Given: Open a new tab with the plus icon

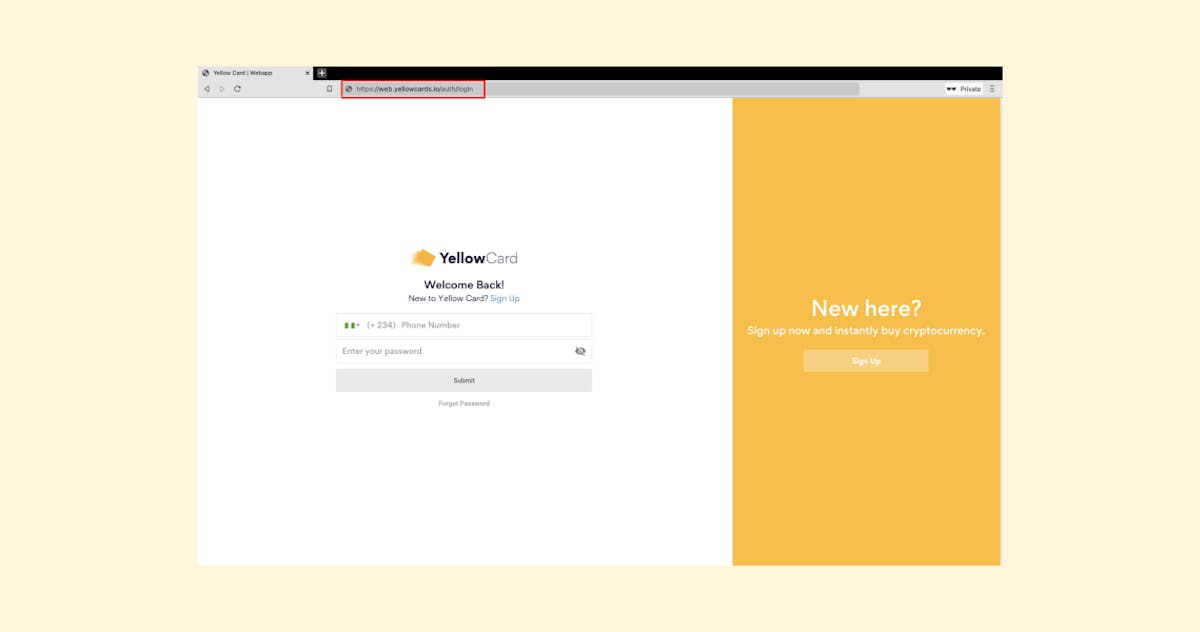Looking at the screenshot, I should pos(321,73).
